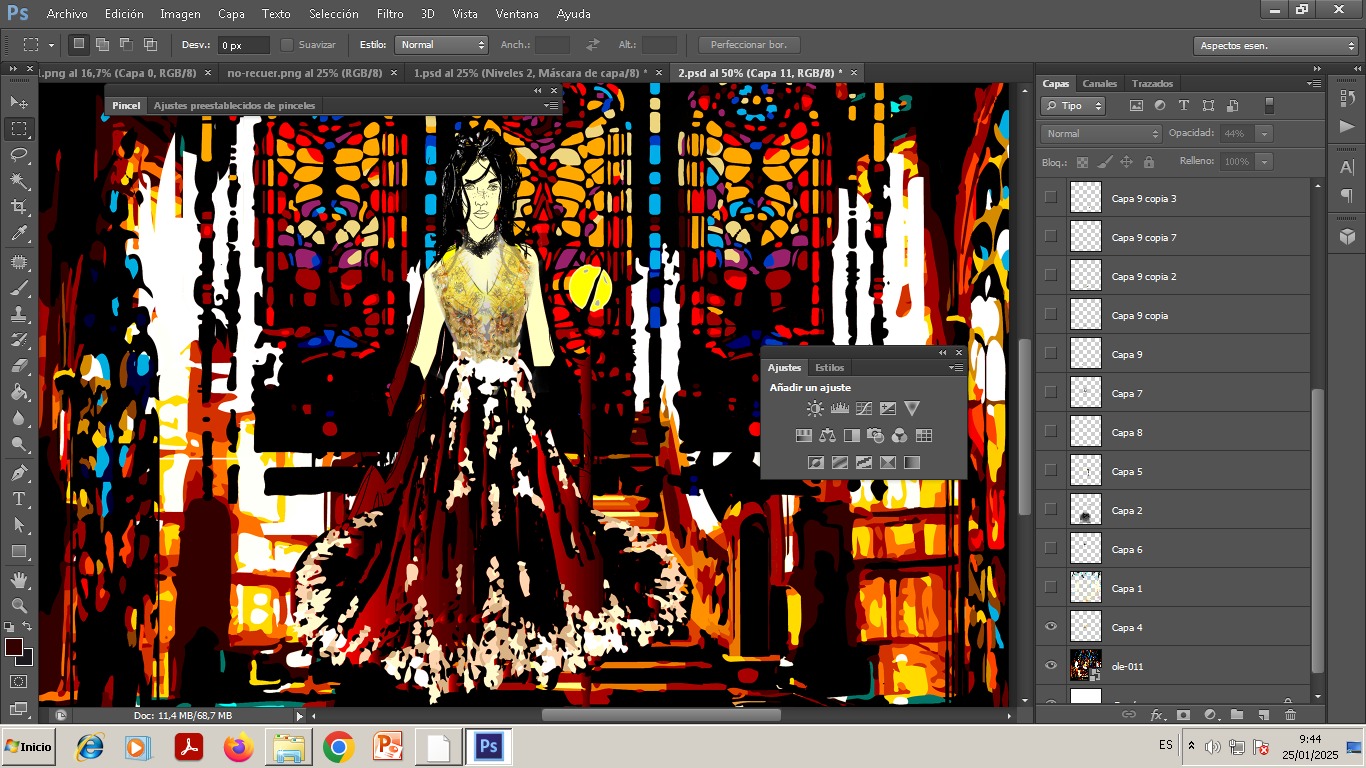Select the Hand tool
The width and height of the screenshot is (1366, 768).
point(19,579)
